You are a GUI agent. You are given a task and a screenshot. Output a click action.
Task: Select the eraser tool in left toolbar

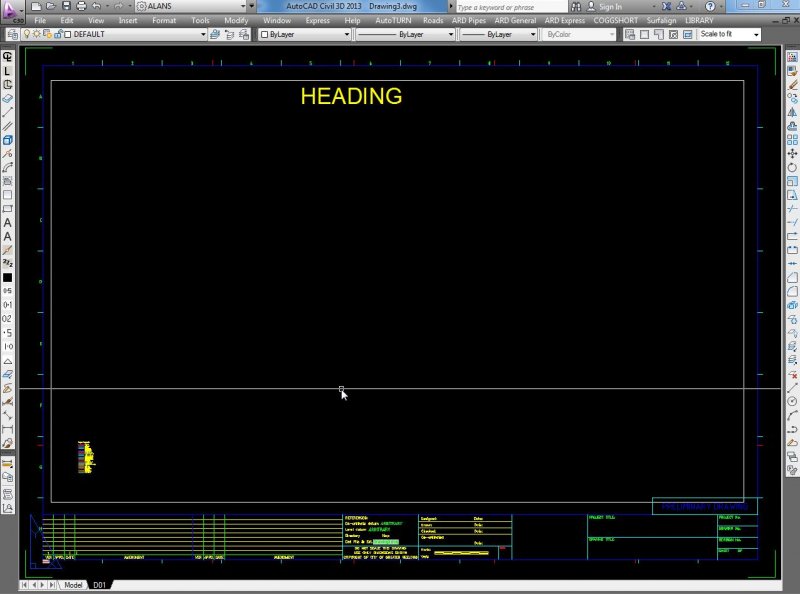(7, 98)
